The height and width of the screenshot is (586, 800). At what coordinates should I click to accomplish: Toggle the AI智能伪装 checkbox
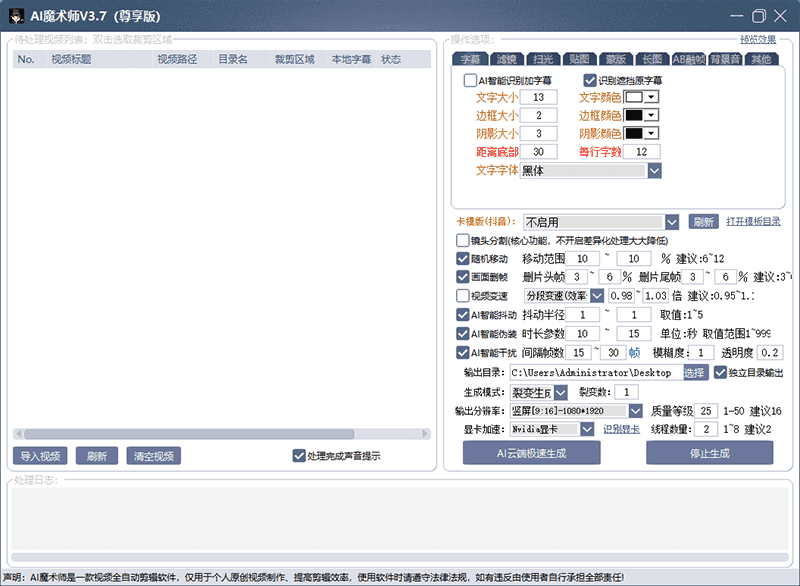pos(462,334)
